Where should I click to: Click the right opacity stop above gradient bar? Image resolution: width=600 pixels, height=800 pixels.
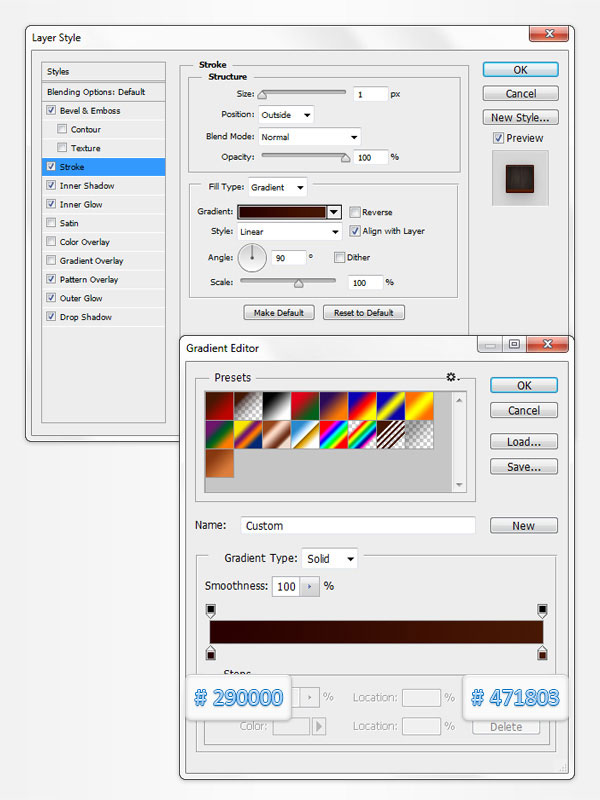tap(542, 611)
